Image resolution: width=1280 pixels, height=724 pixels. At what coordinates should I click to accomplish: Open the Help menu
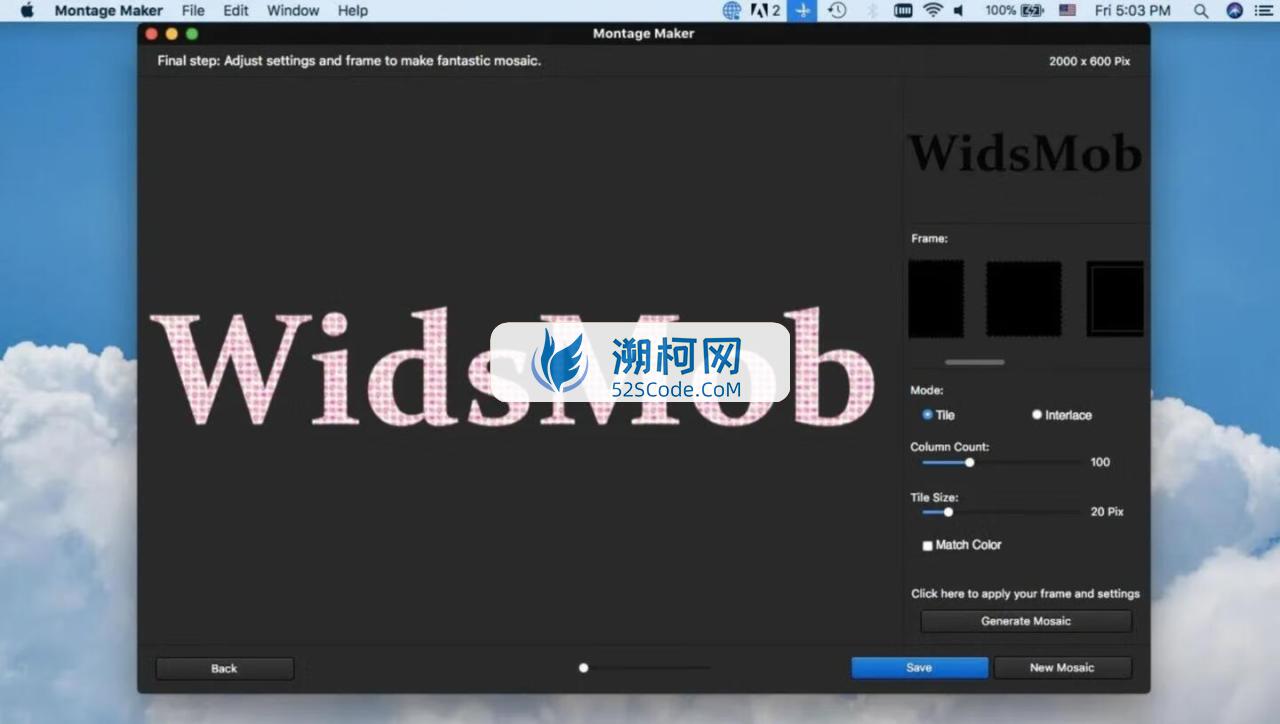click(x=353, y=10)
